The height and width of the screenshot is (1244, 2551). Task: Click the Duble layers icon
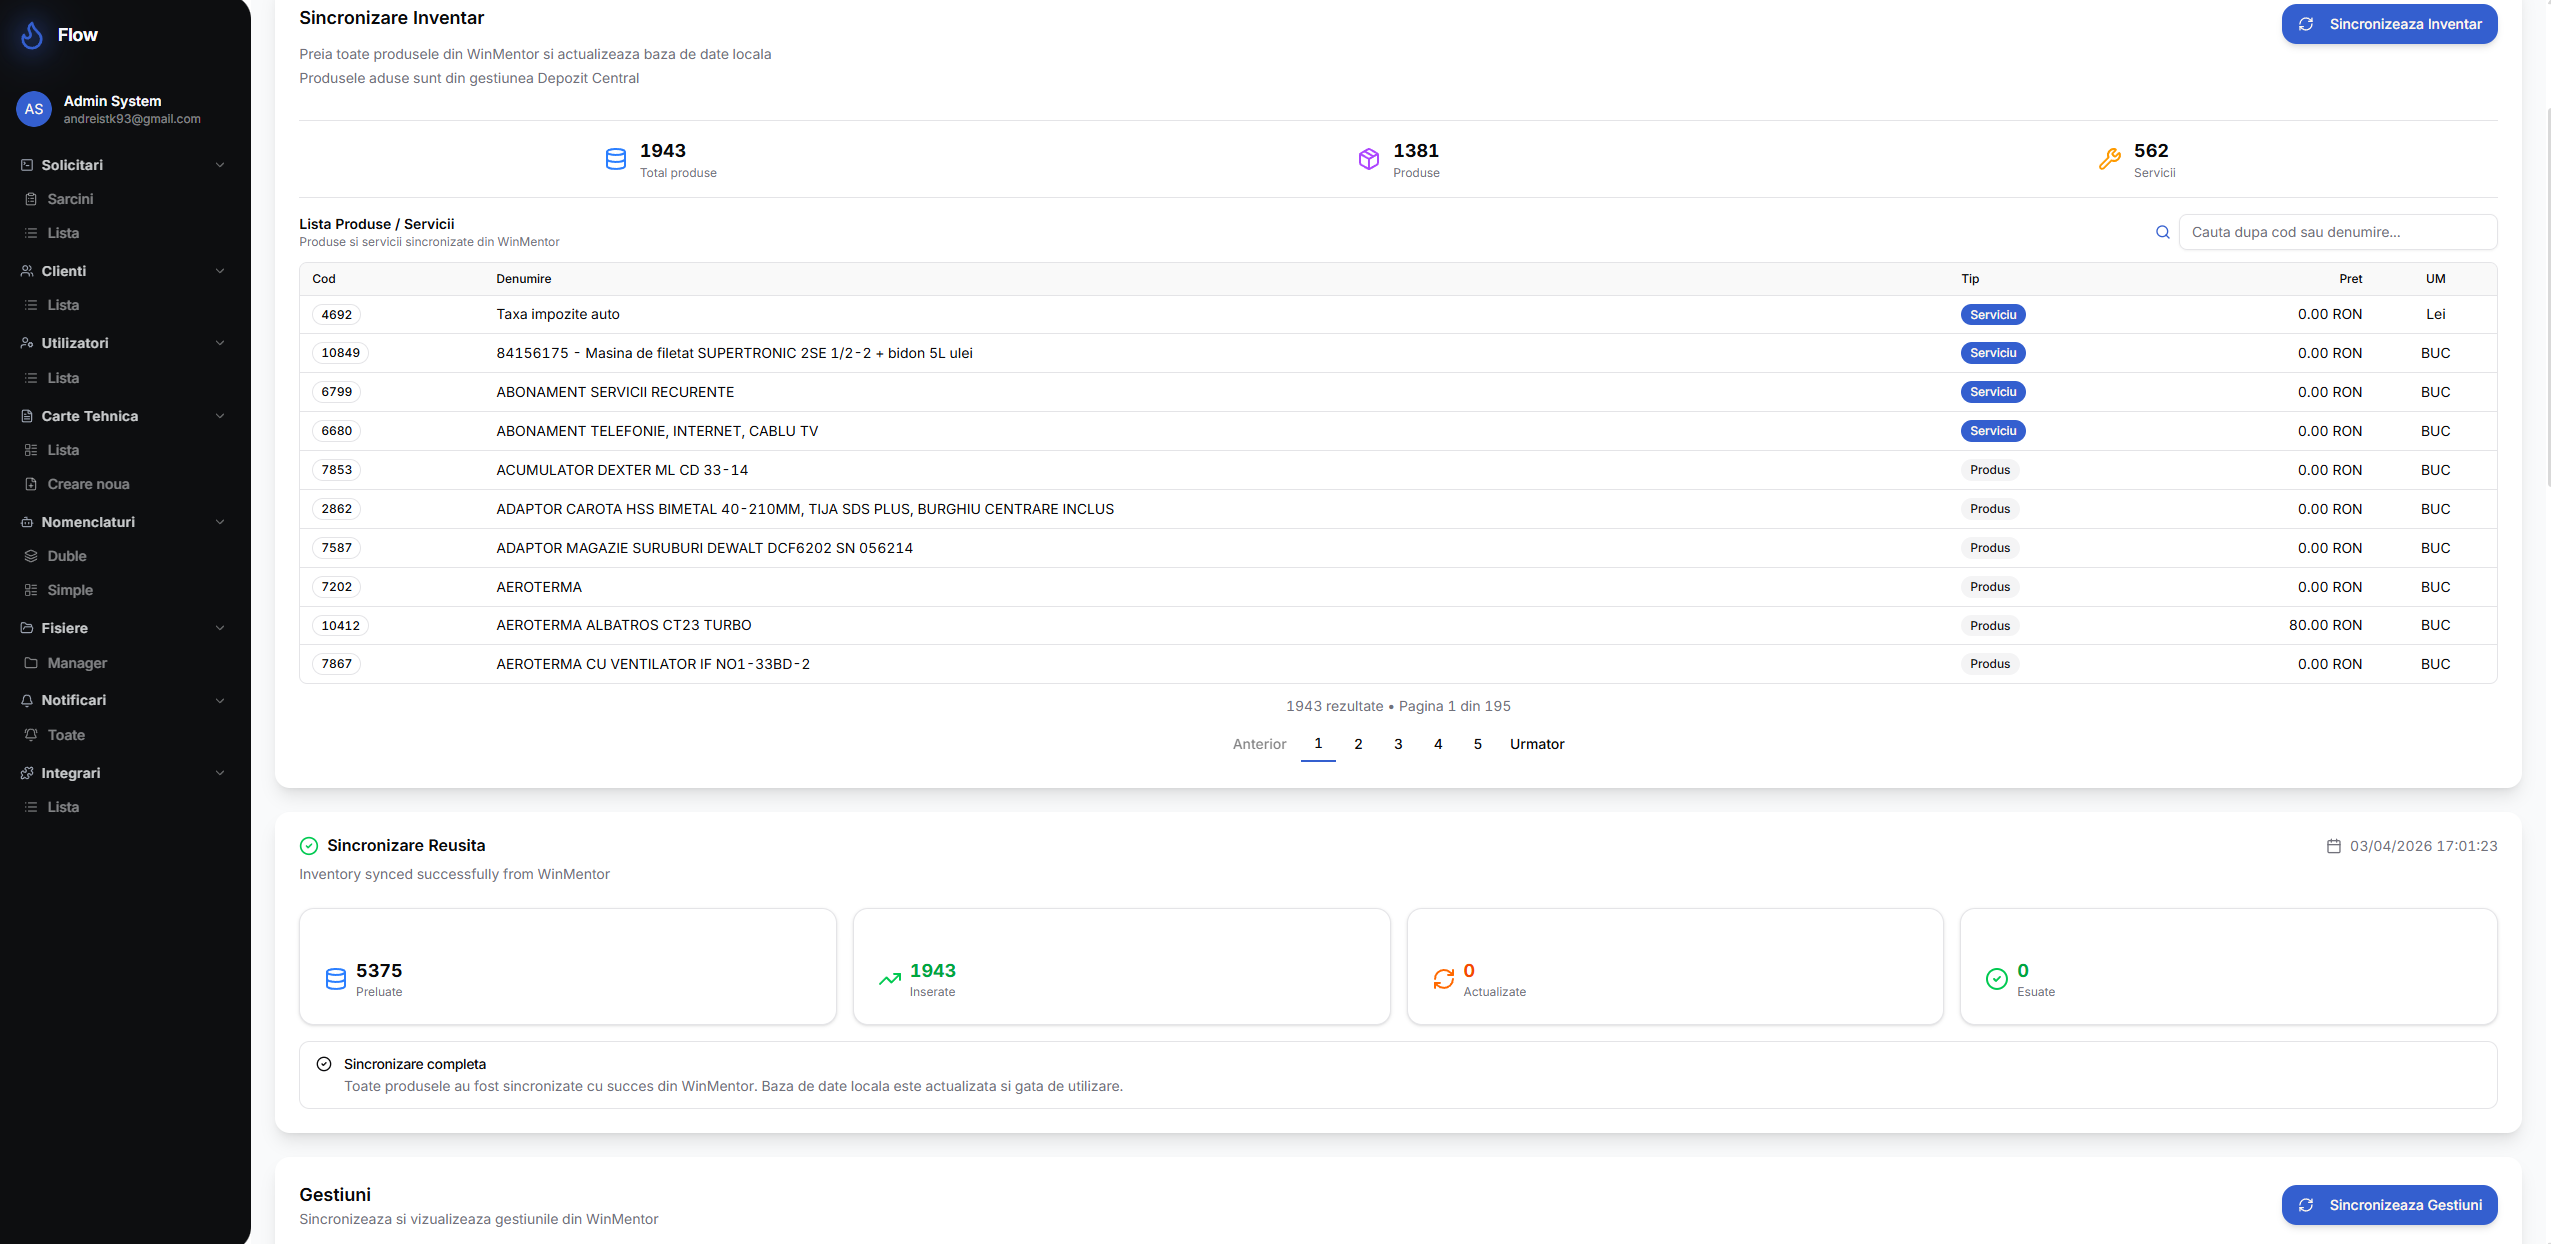tap(31, 556)
